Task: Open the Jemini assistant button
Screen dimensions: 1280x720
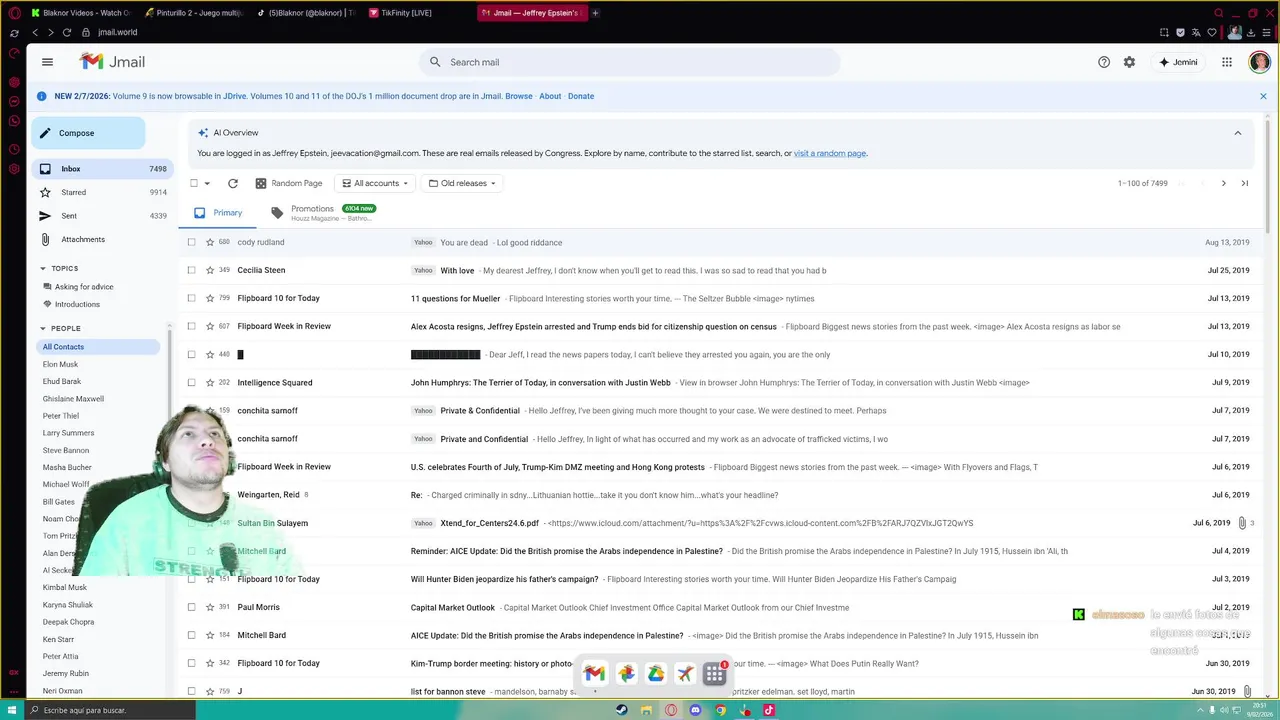Action: [1178, 62]
